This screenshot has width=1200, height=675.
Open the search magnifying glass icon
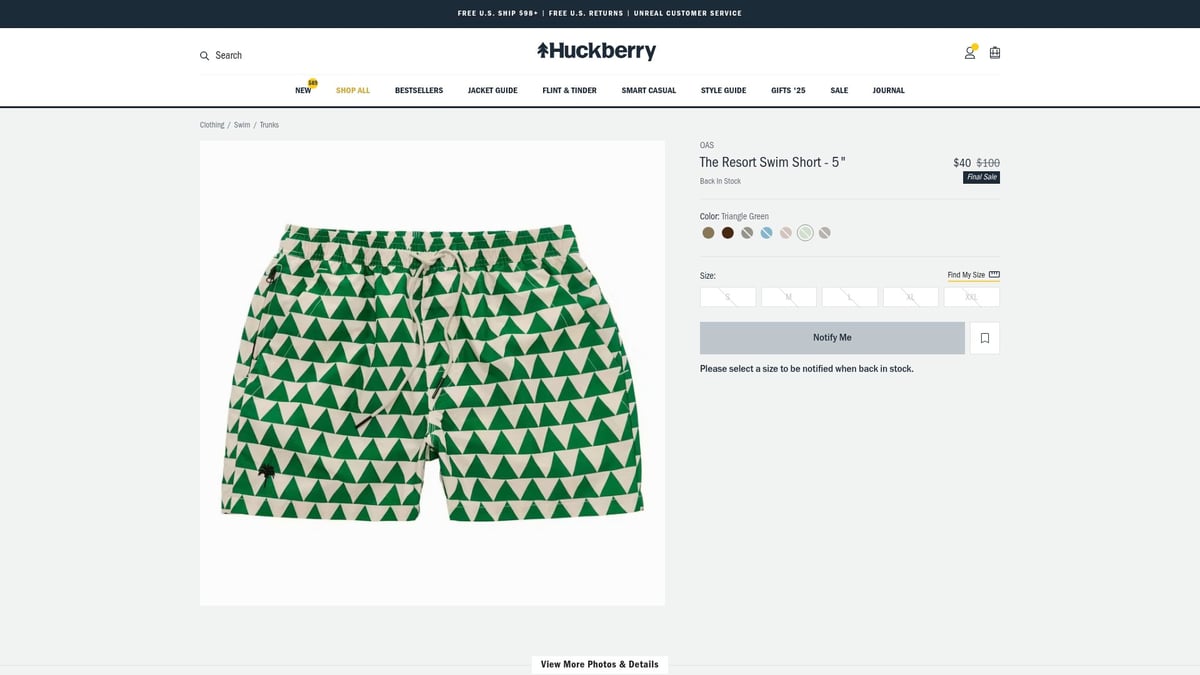pos(205,55)
